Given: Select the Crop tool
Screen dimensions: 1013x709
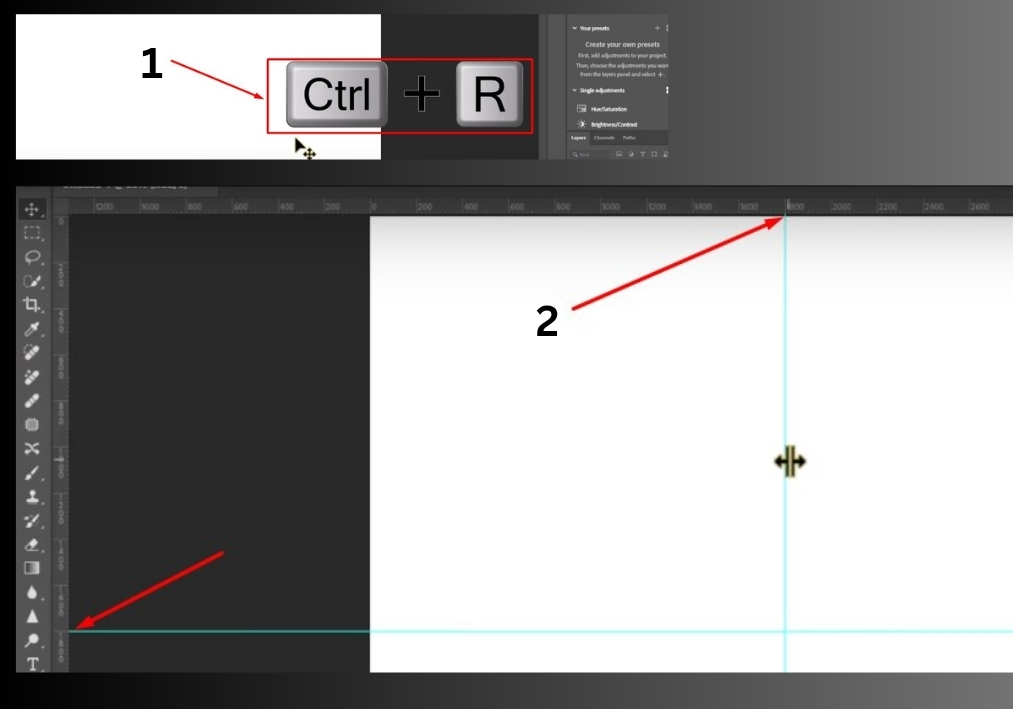Looking at the screenshot, I should [x=32, y=304].
